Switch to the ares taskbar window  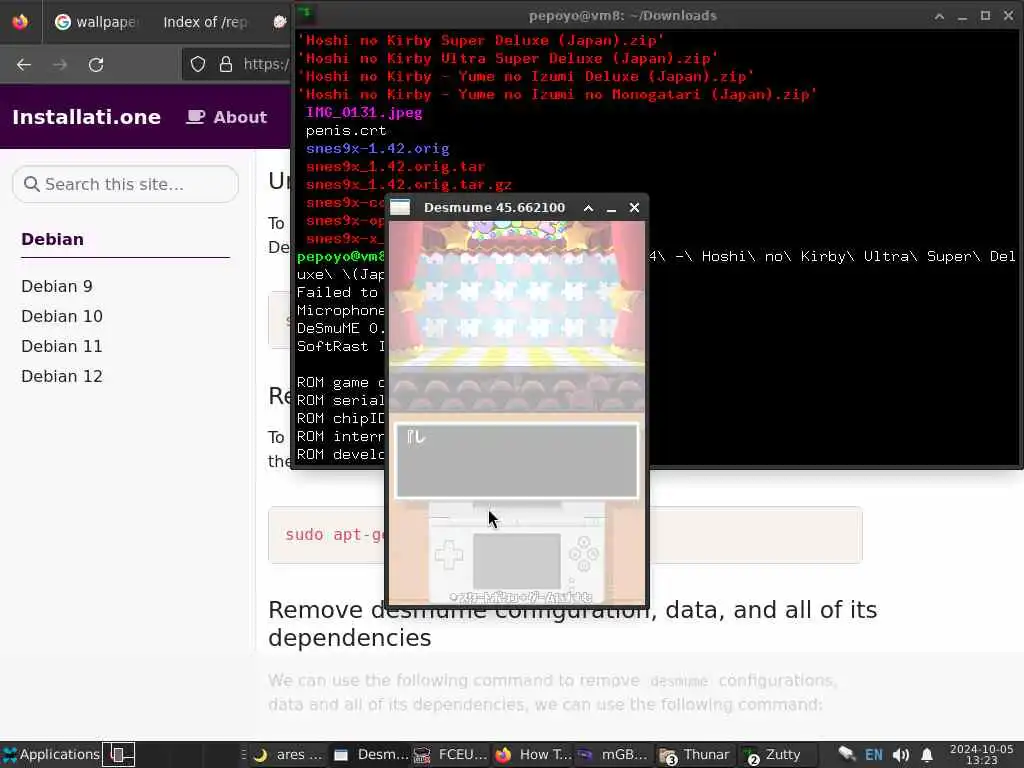coord(288,755)
